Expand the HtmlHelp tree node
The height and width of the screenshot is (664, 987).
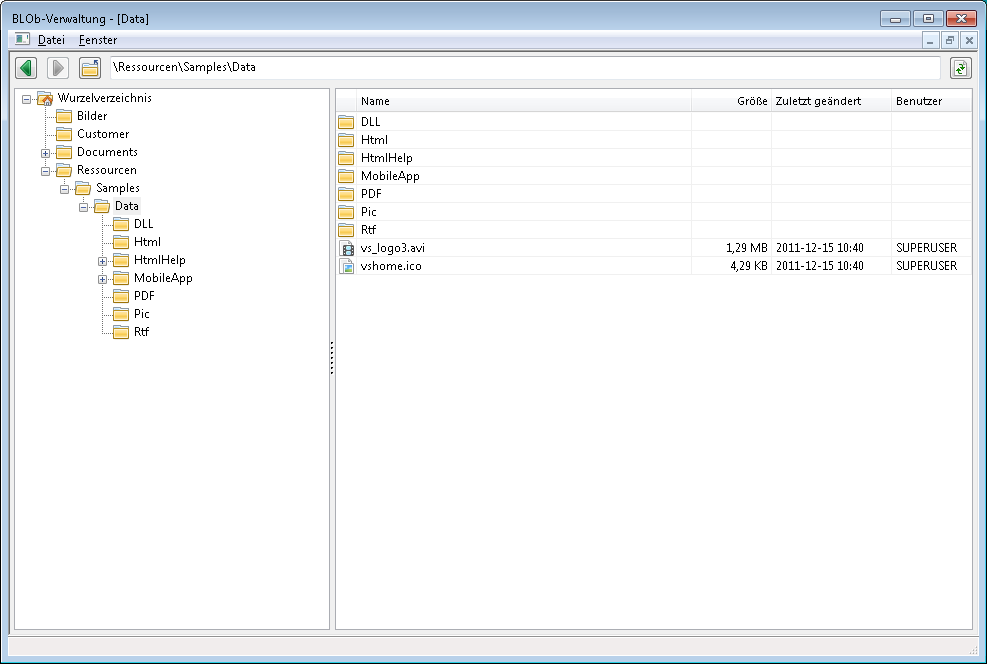(103, 261)
